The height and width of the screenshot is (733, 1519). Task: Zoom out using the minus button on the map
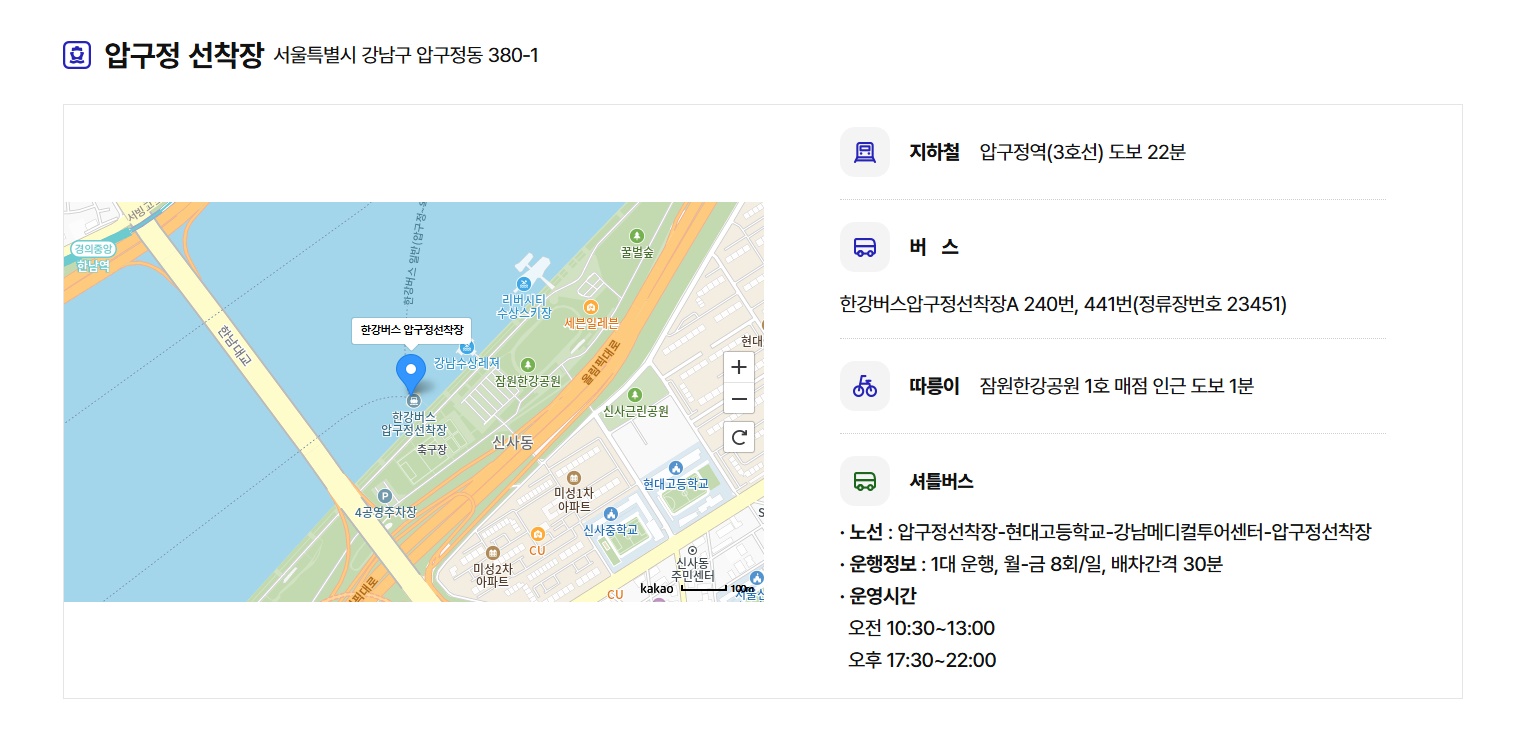click(x=738, y=399)
